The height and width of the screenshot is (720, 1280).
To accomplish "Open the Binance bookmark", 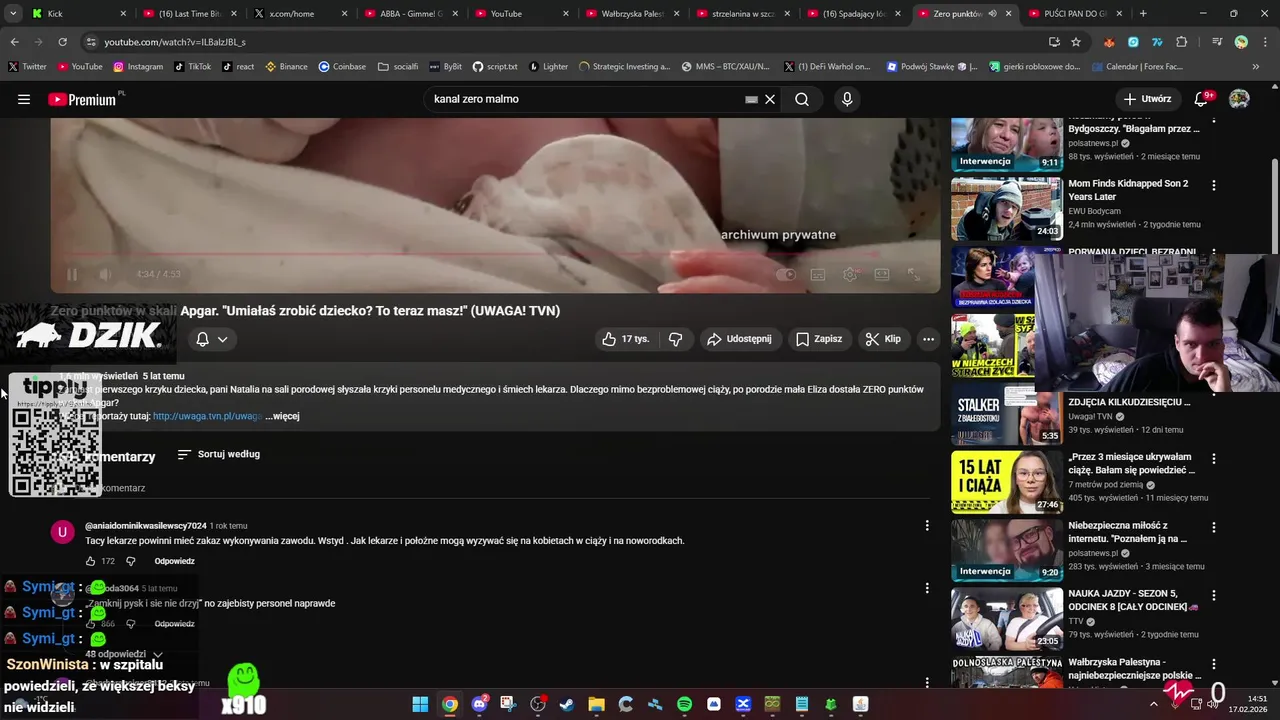I will 286,67.
